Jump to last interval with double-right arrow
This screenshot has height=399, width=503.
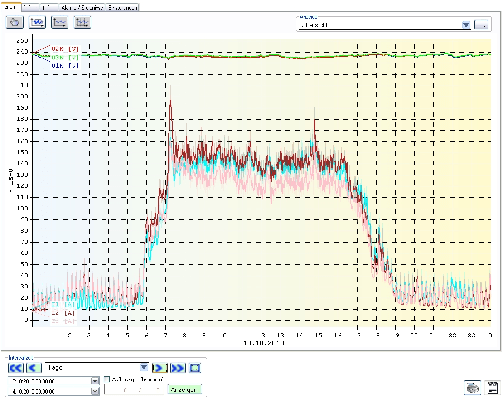point(178,368)
